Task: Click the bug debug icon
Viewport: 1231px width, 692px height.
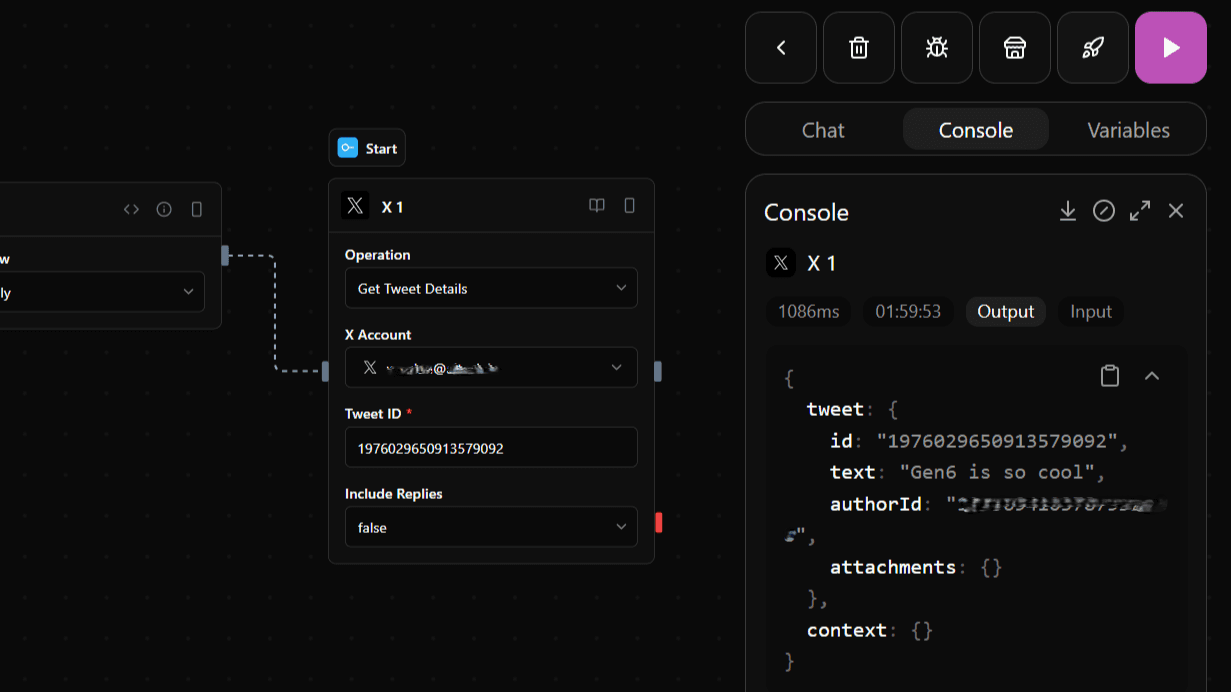Action: pyautogui.click(x=936, y=48)
